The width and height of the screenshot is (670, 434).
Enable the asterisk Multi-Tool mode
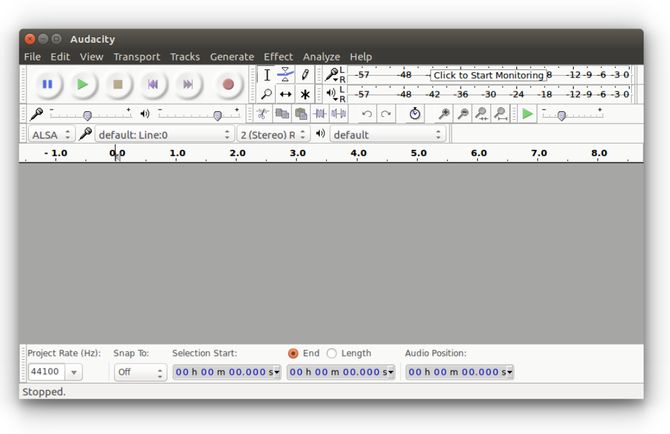tap(305, 94)
